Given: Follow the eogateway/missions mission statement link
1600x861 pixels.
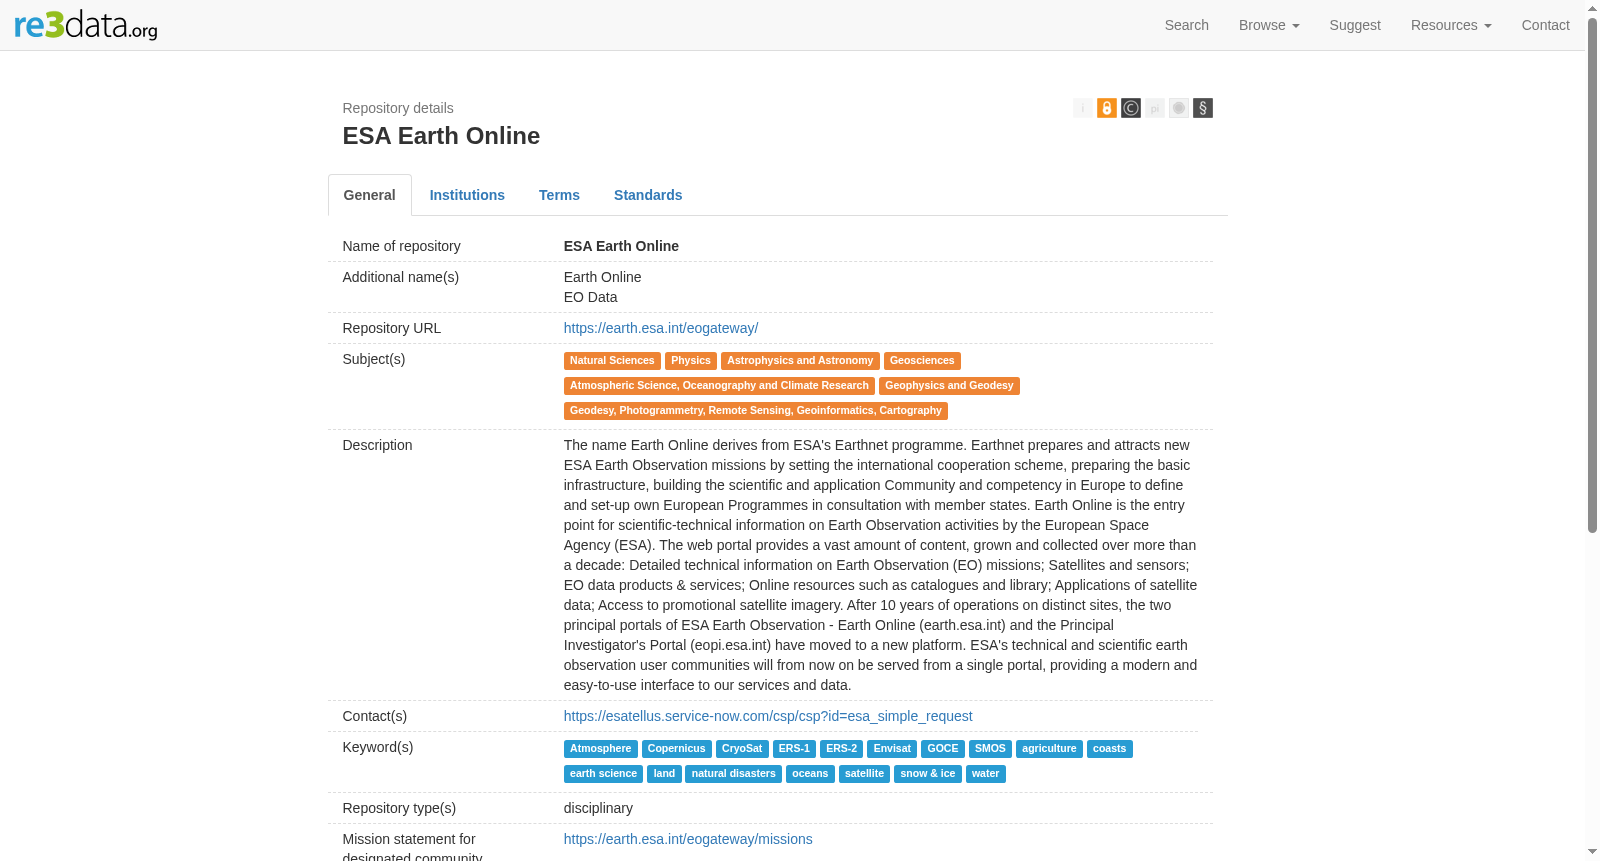Looking at the screenshot, I should tap(688, 839).
